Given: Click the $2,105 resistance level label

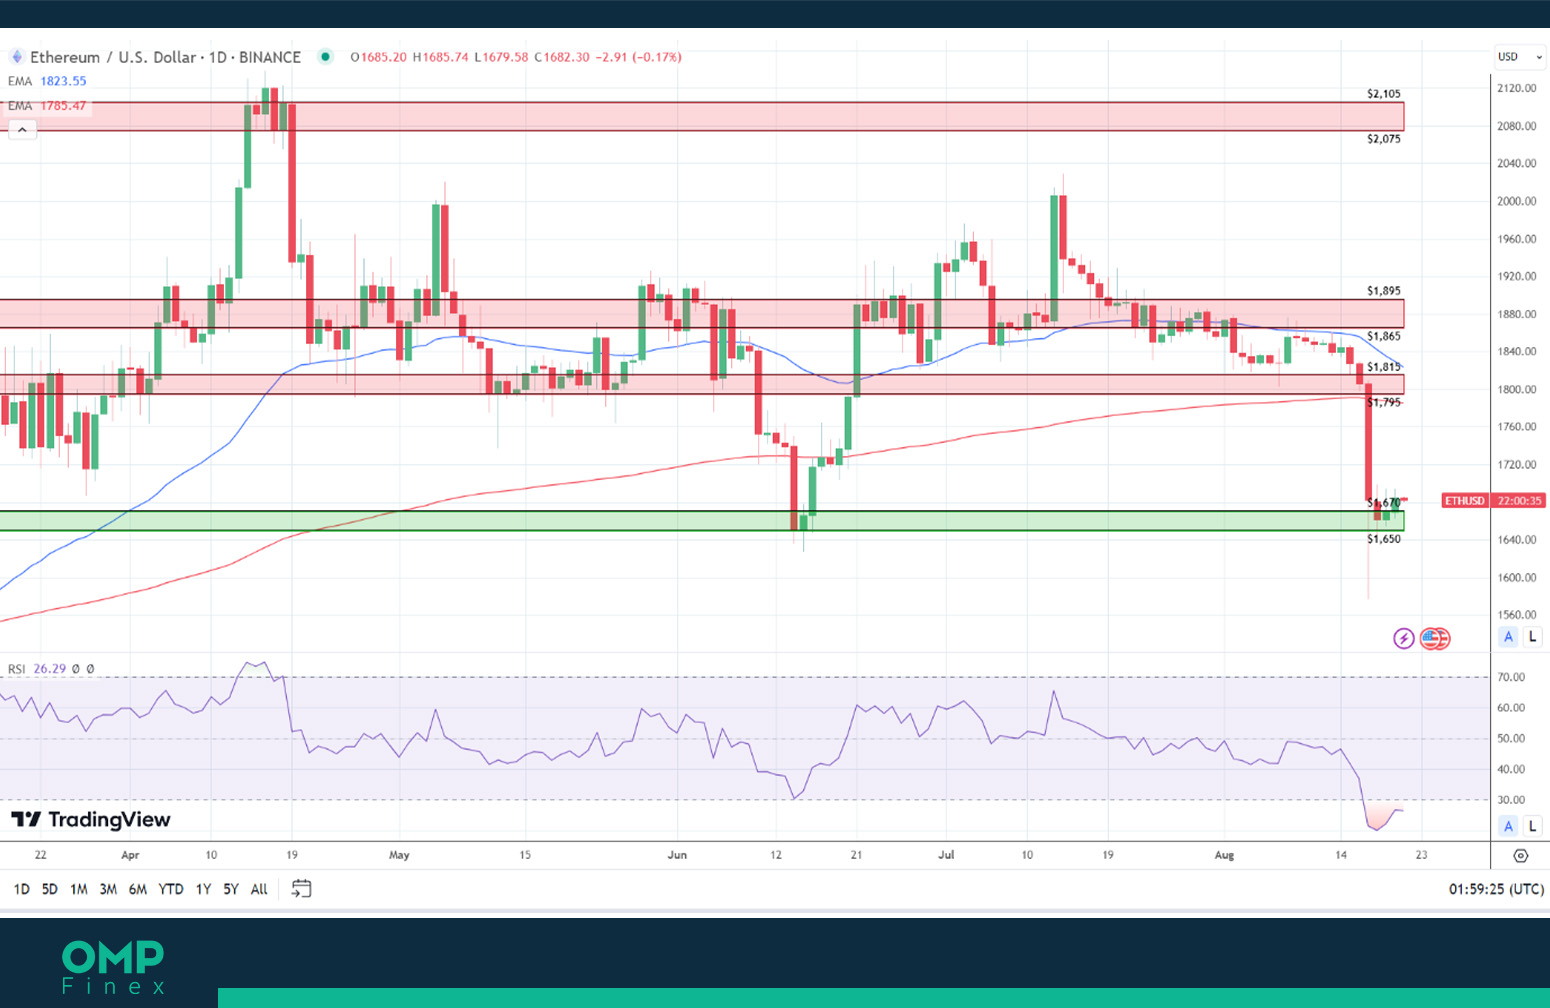Looking at the screenshot, I should (1384, 94).
